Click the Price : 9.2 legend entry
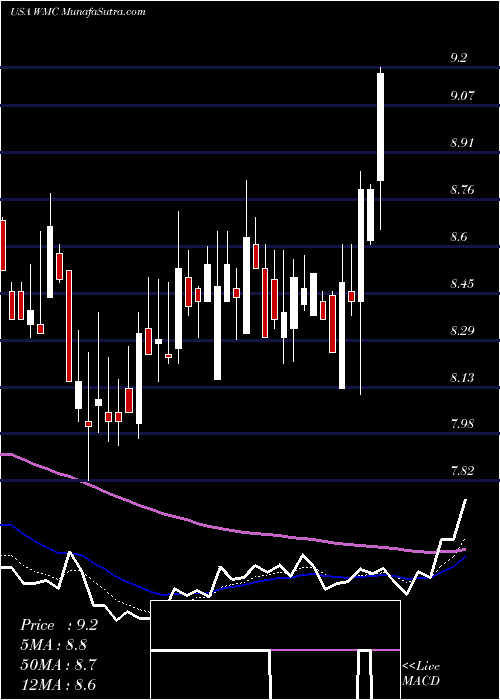 coord(58,625)
